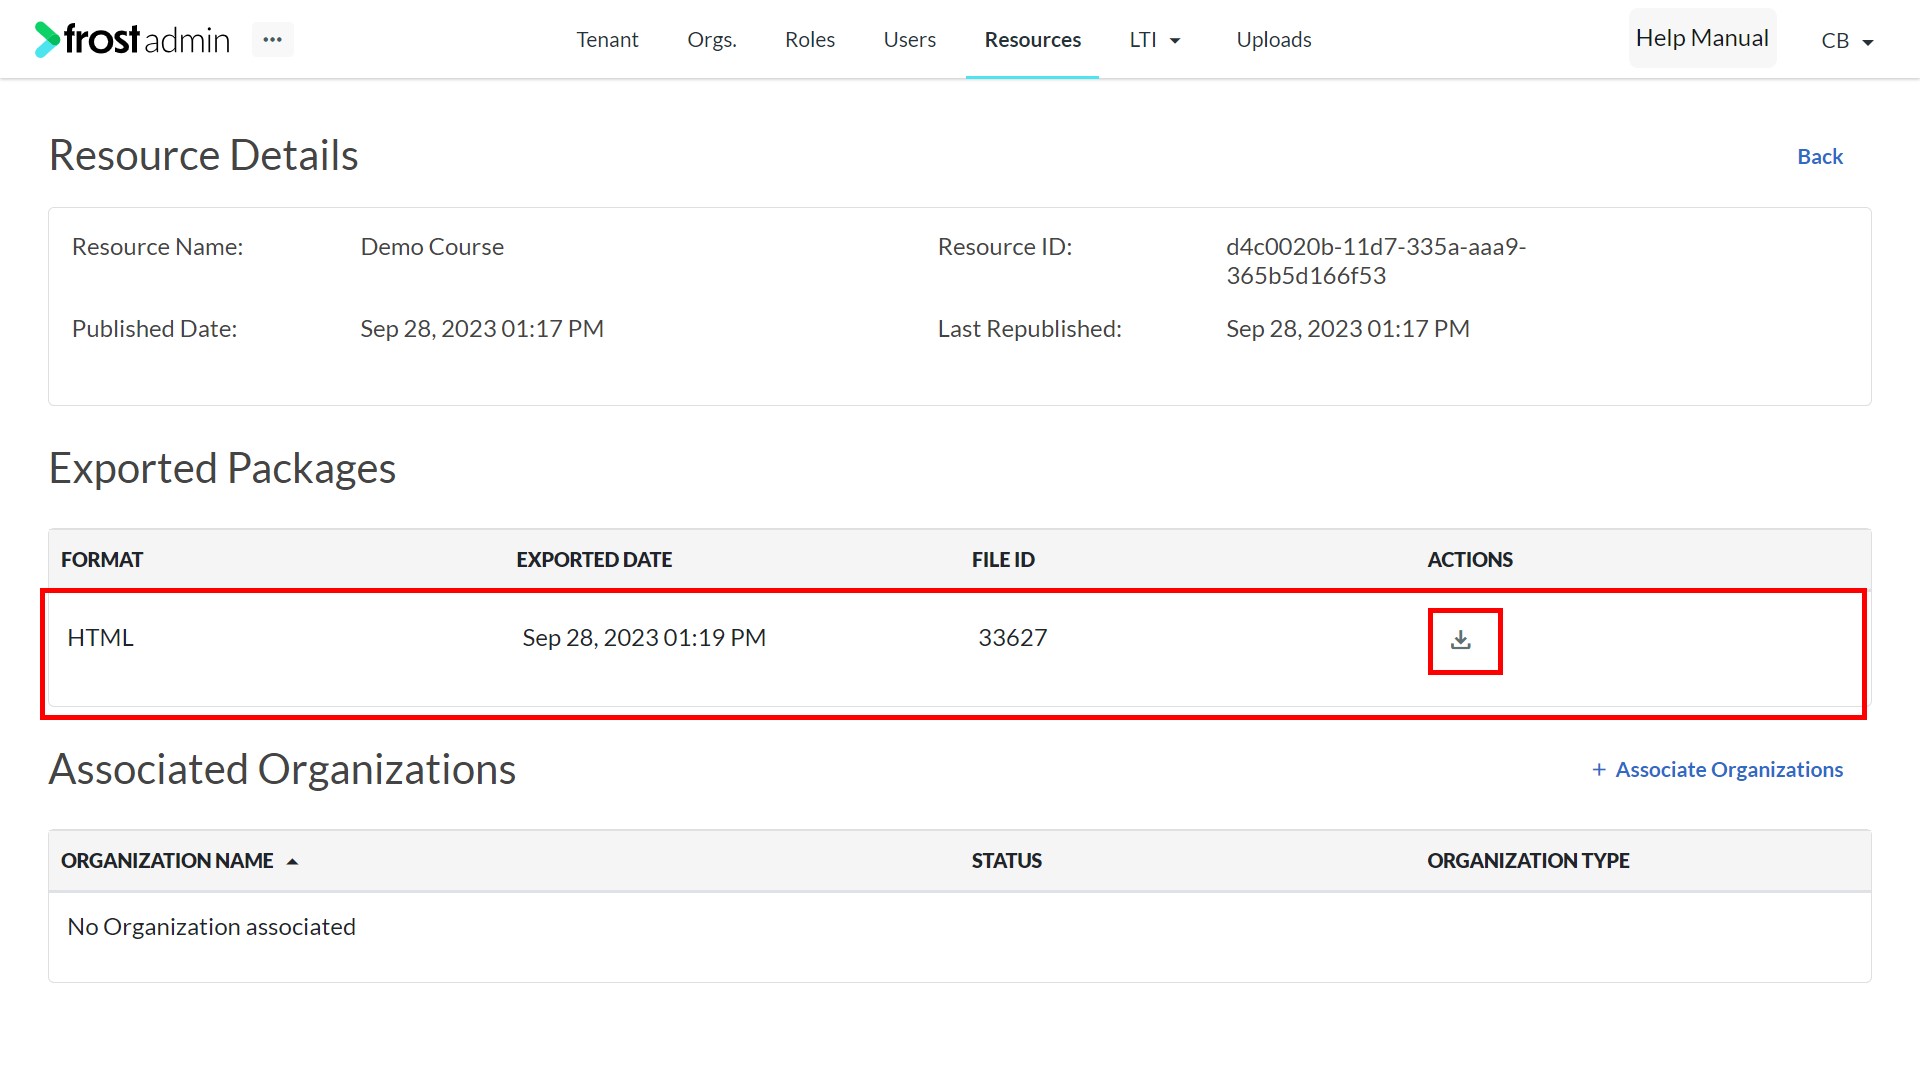The width and height of the screenshot is (1920, 1080).
Task: Click the STATUS column header
Action: tap(1007, 861)
